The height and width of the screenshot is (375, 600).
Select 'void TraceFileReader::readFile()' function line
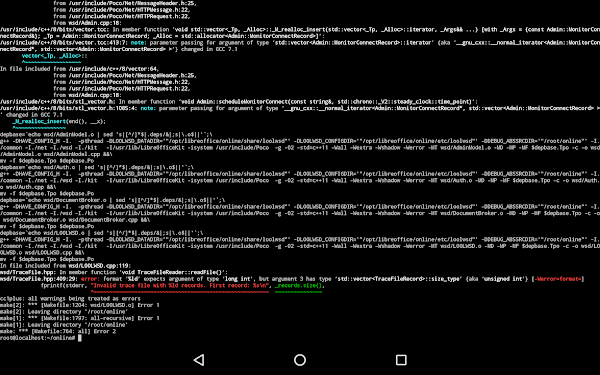point(114,272)
